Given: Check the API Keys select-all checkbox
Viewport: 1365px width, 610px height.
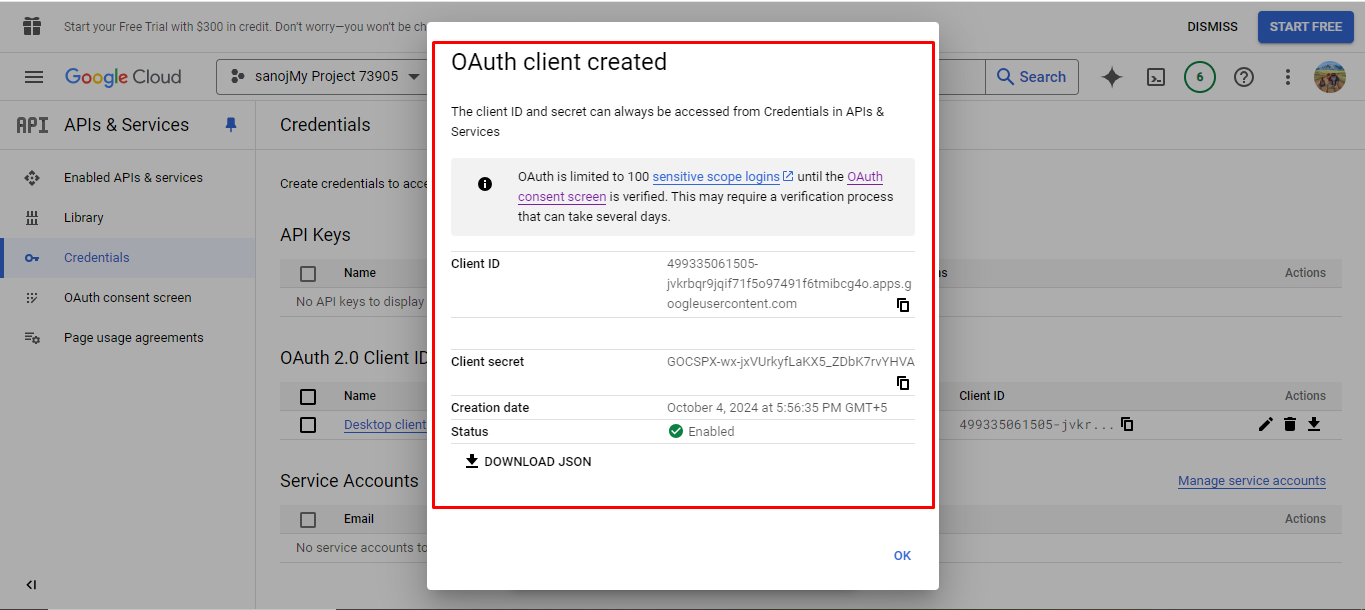Looking at the screenshot, I should [308, 273].
